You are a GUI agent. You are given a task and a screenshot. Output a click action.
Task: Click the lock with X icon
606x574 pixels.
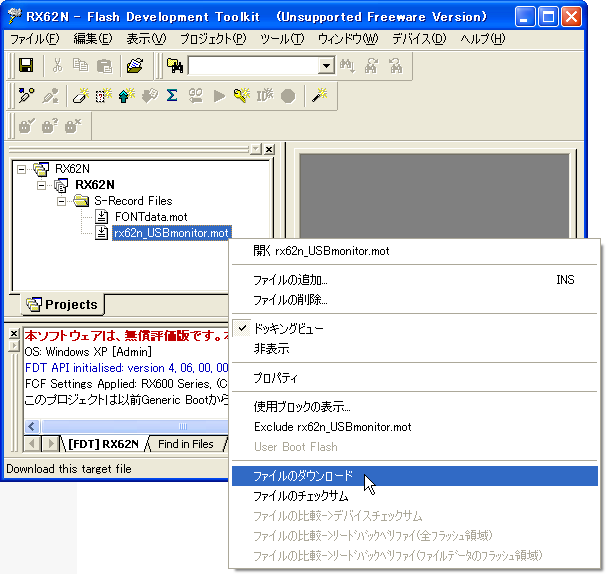pyautogui.click(x=73, y=126)
